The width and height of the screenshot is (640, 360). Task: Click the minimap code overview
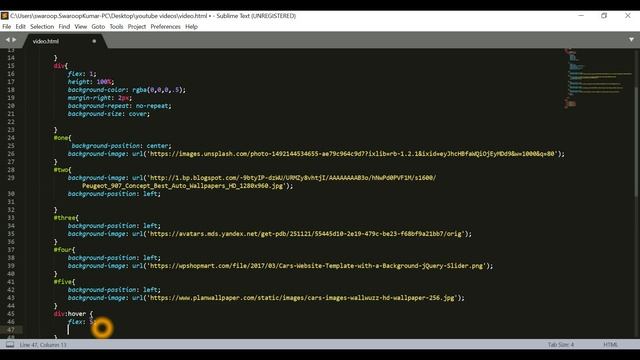pos(598,78)
